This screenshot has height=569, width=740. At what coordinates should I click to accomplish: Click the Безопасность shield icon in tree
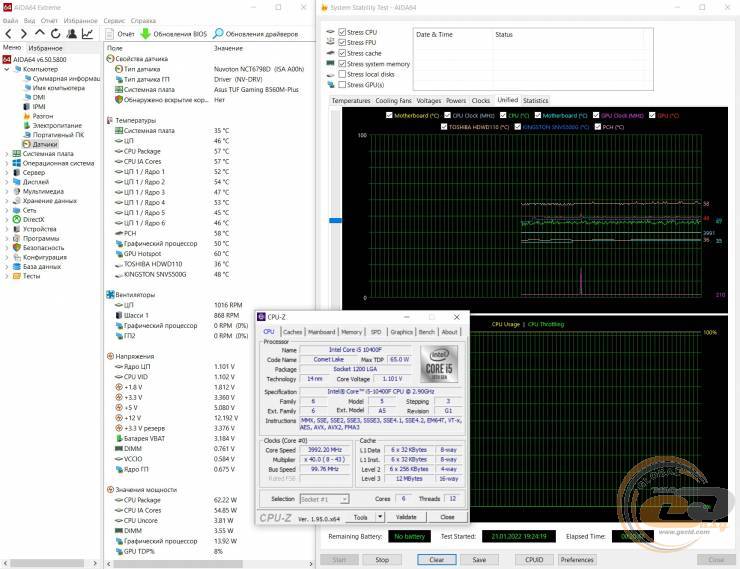coord(17,248)
